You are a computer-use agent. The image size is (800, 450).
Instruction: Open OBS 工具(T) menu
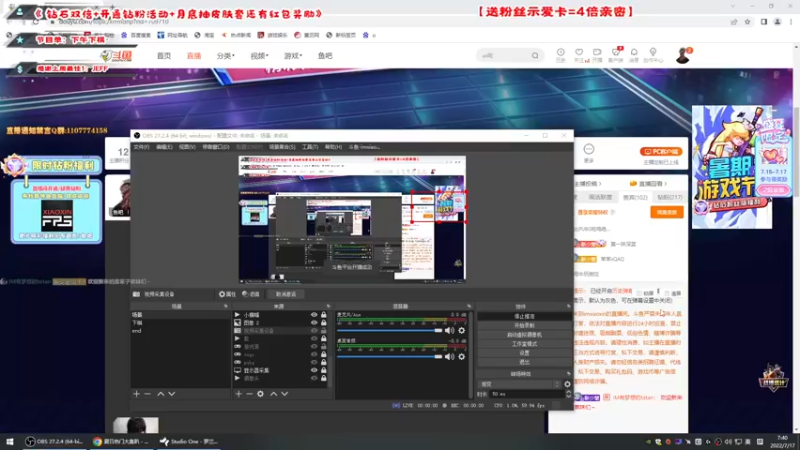(310, 147)
